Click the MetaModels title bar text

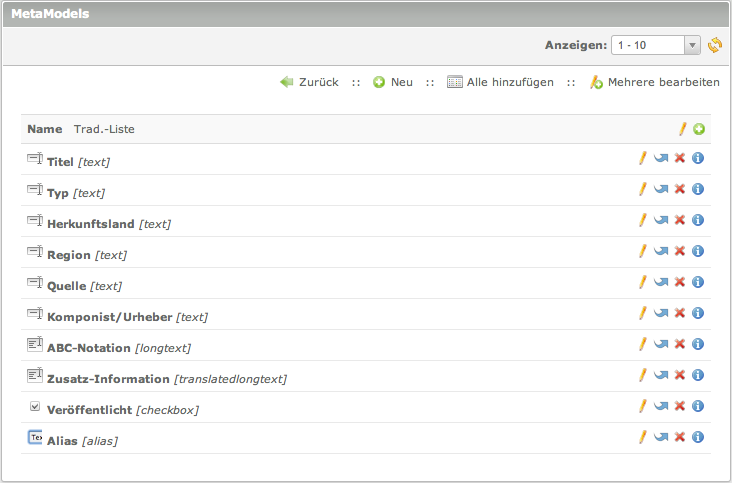tap(50, 14)
